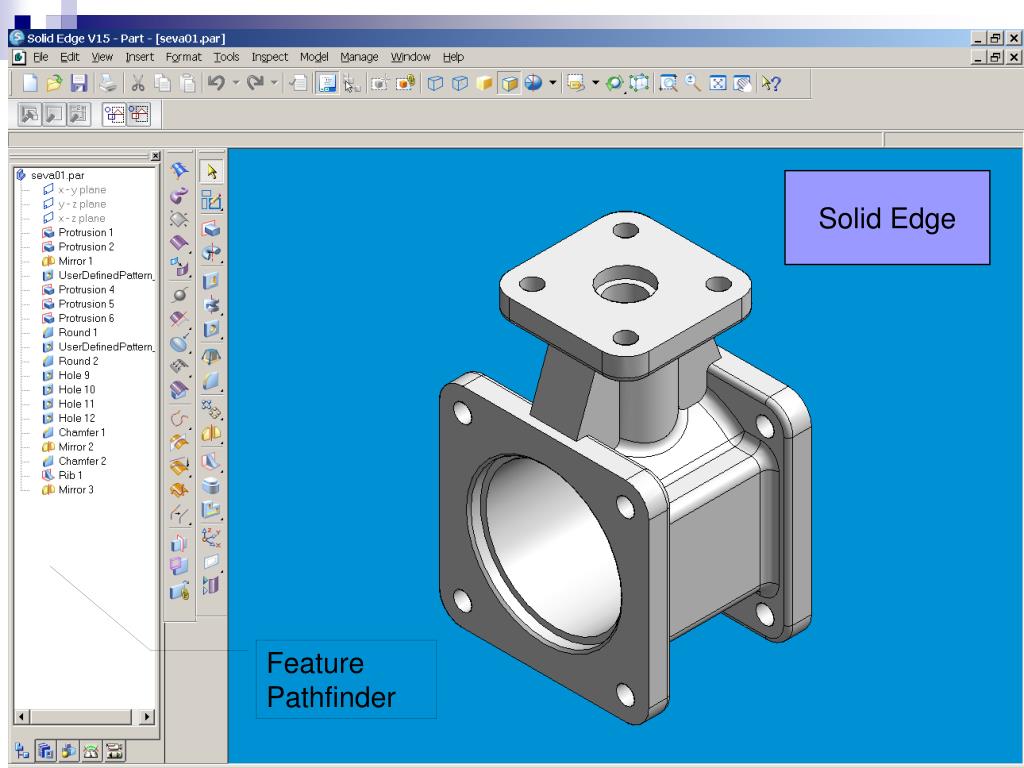Activate the Select Tool arrow
Viewport: 1024px width, 768px height.
point(212,171)
